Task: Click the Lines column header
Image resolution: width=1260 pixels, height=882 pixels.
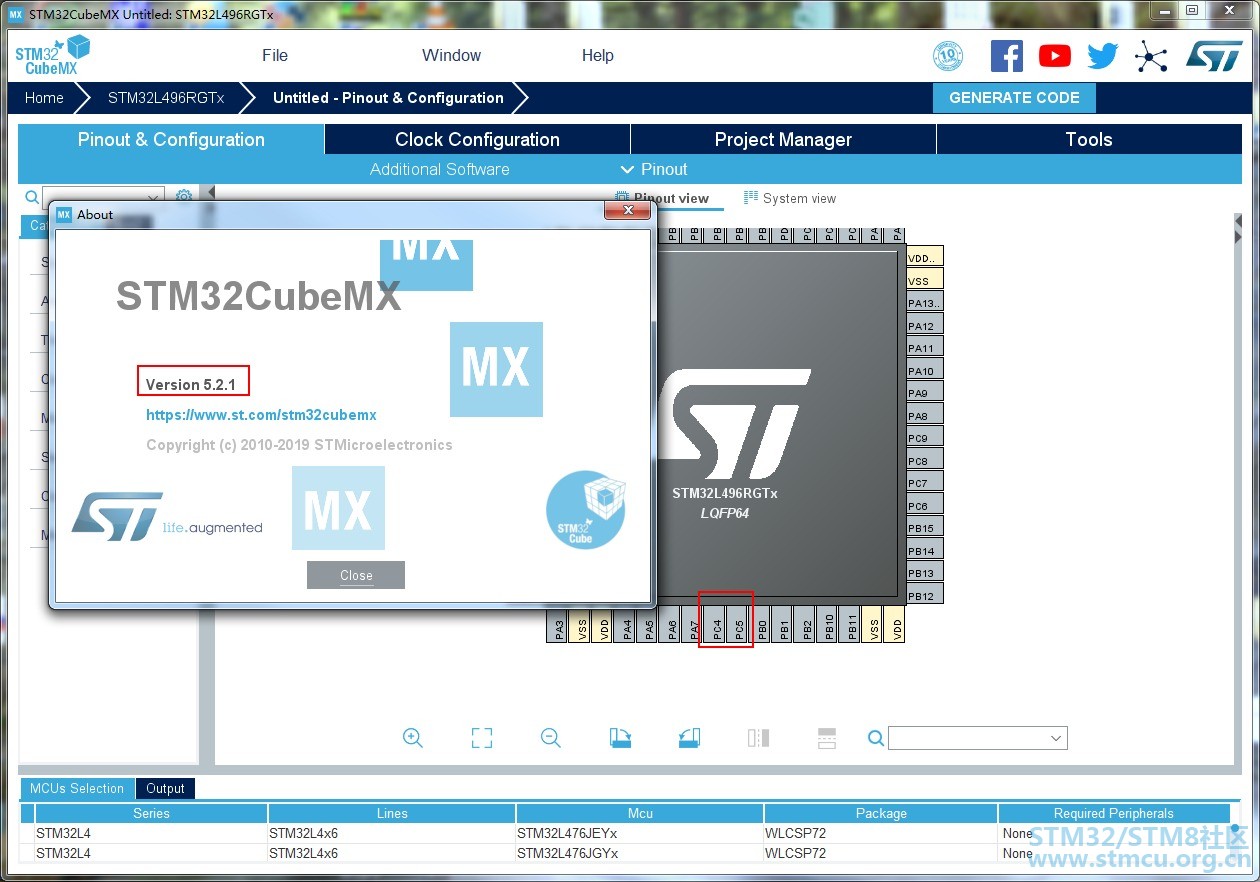Action: pyautogui.click(x=392, y=813)
